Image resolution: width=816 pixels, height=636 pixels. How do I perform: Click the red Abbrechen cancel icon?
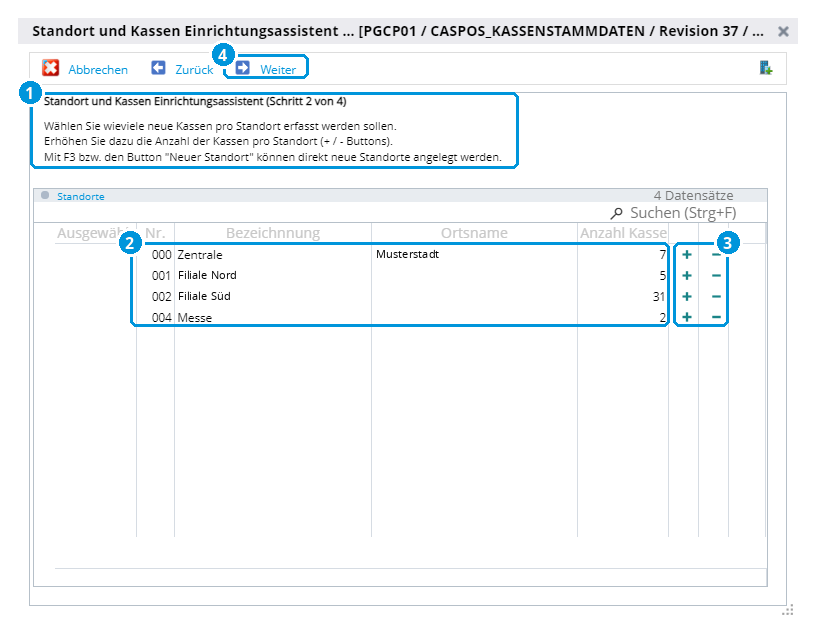click(x=50, y=68)
